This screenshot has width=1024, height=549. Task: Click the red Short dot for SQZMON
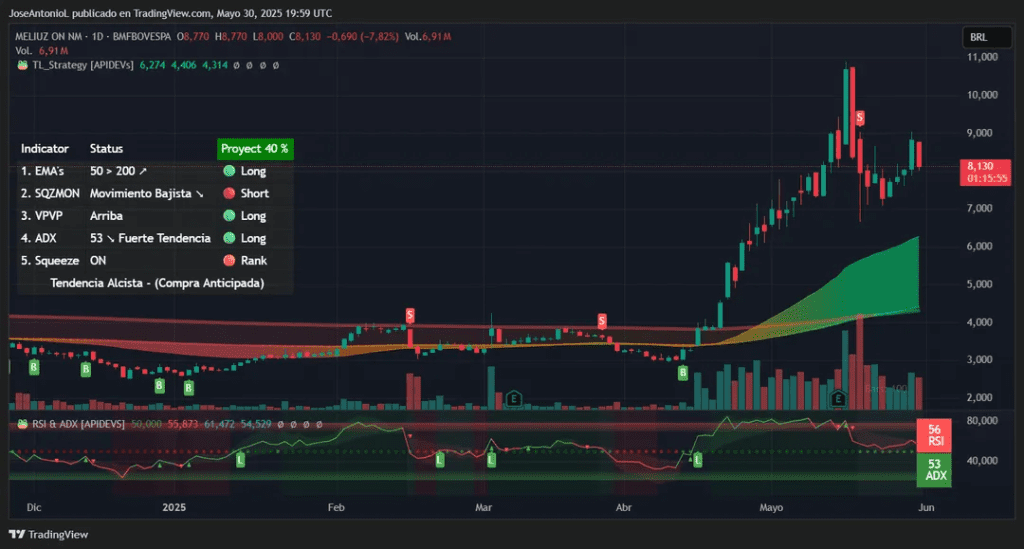228,193
